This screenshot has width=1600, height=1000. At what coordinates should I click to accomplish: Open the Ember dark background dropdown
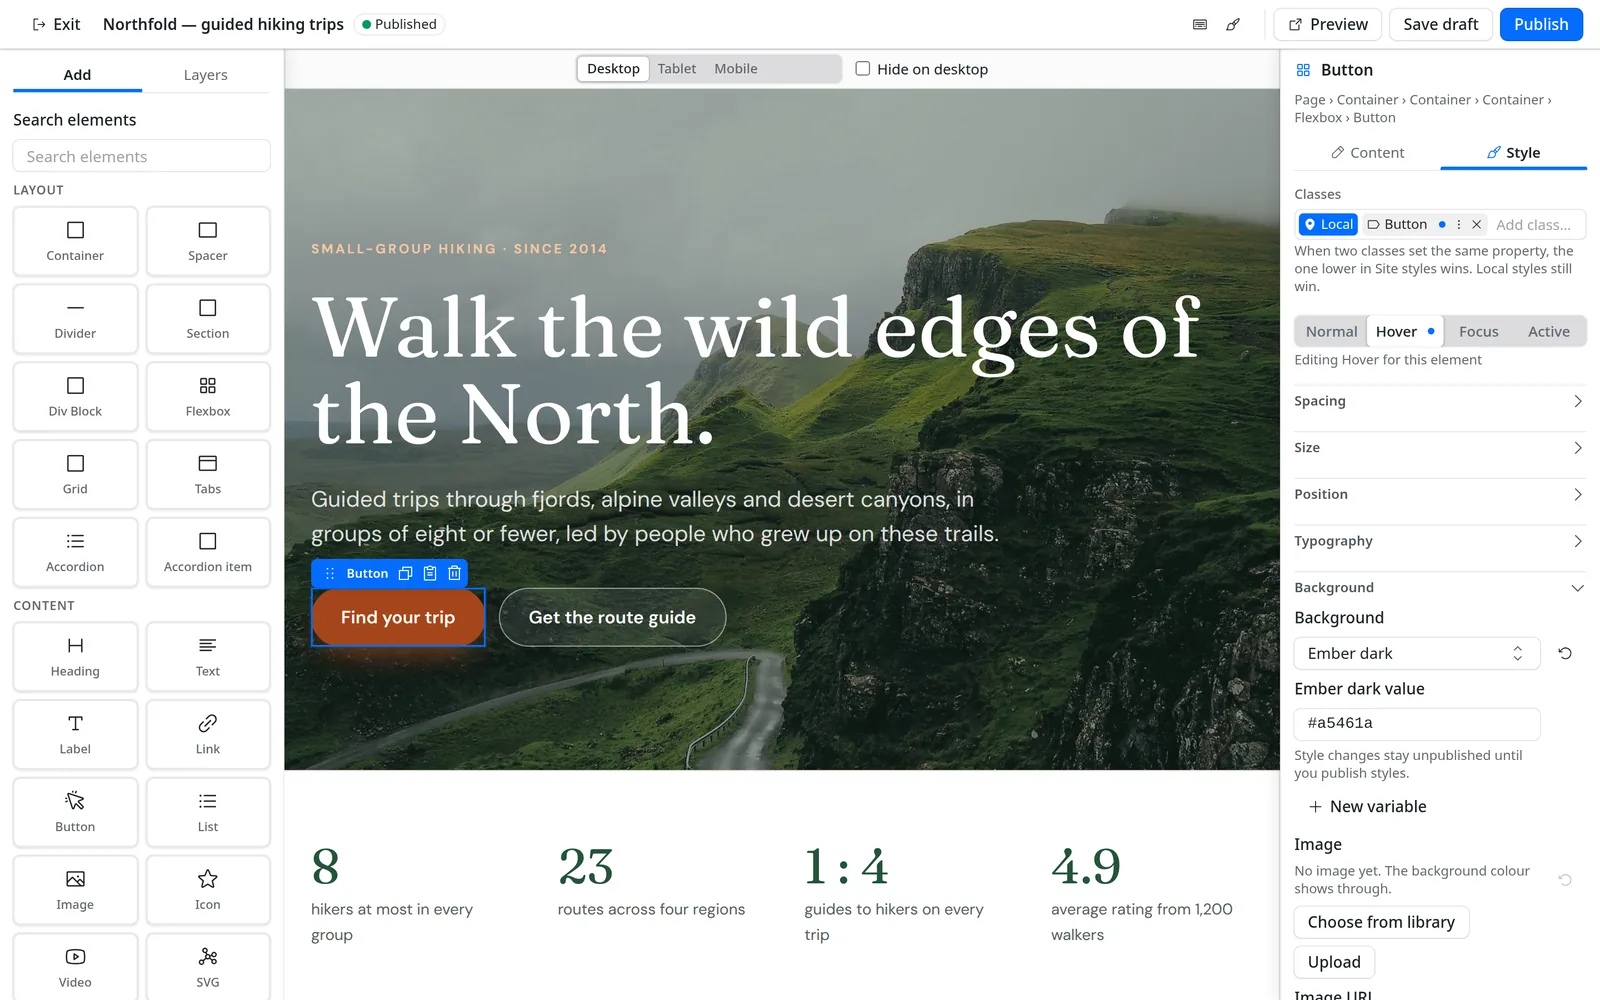tap(1417, 653)
